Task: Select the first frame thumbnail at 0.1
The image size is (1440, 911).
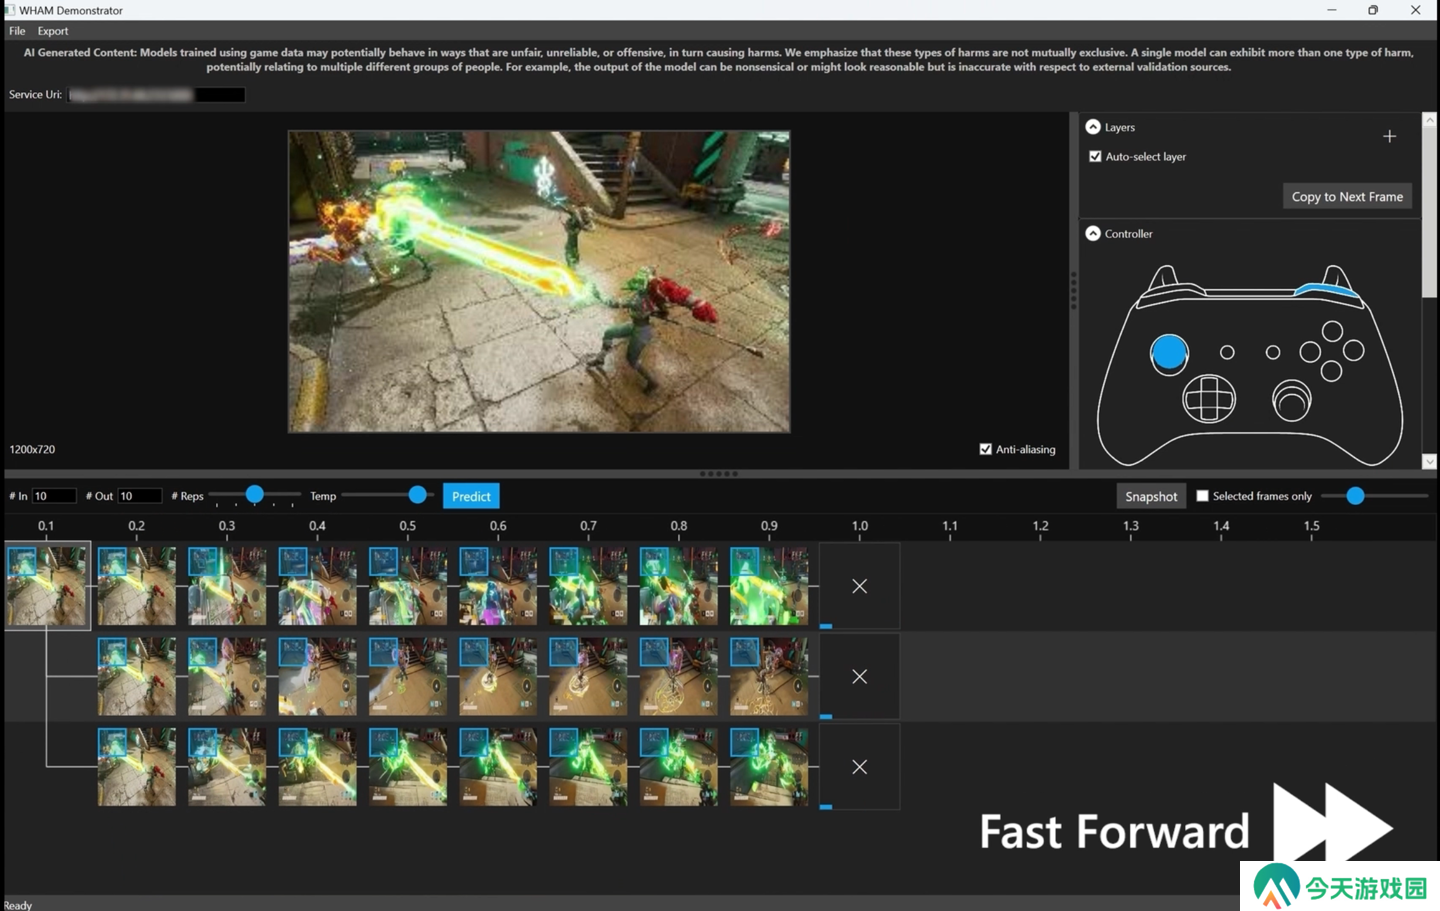Action: 47,586
